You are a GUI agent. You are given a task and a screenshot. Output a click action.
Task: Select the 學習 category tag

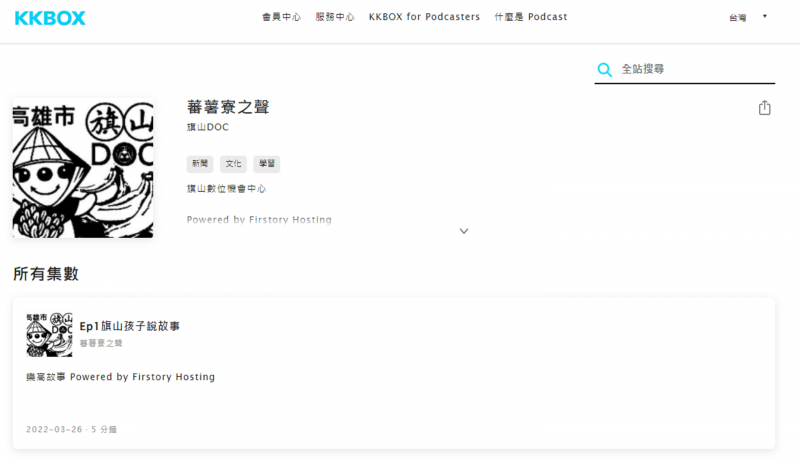tap(267, 164)
